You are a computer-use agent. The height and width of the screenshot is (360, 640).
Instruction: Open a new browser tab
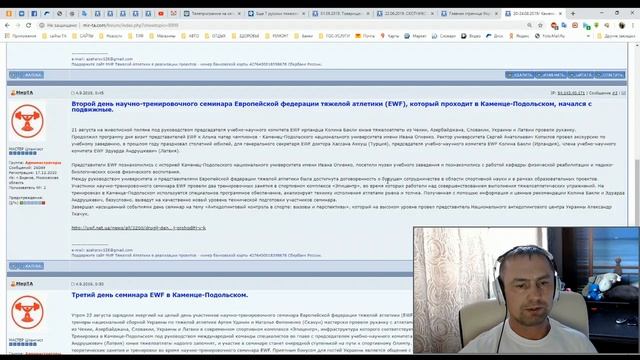point(573,13)
